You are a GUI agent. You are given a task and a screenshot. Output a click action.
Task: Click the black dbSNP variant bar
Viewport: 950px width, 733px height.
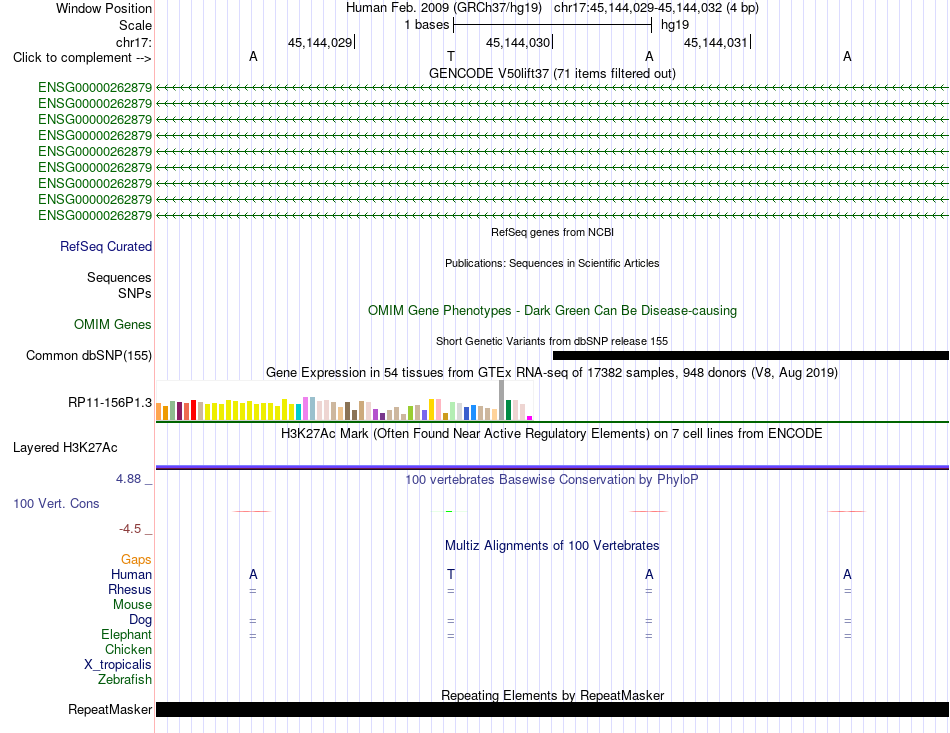[751, 356]
